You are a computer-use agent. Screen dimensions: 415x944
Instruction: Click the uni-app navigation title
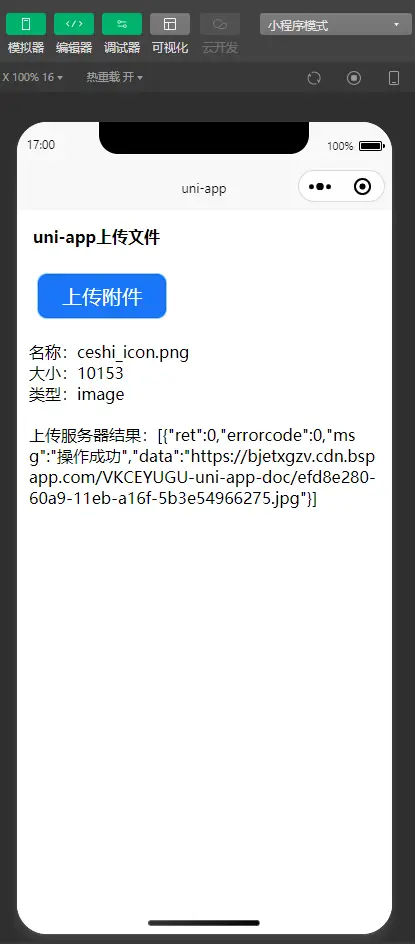point(204,188)
